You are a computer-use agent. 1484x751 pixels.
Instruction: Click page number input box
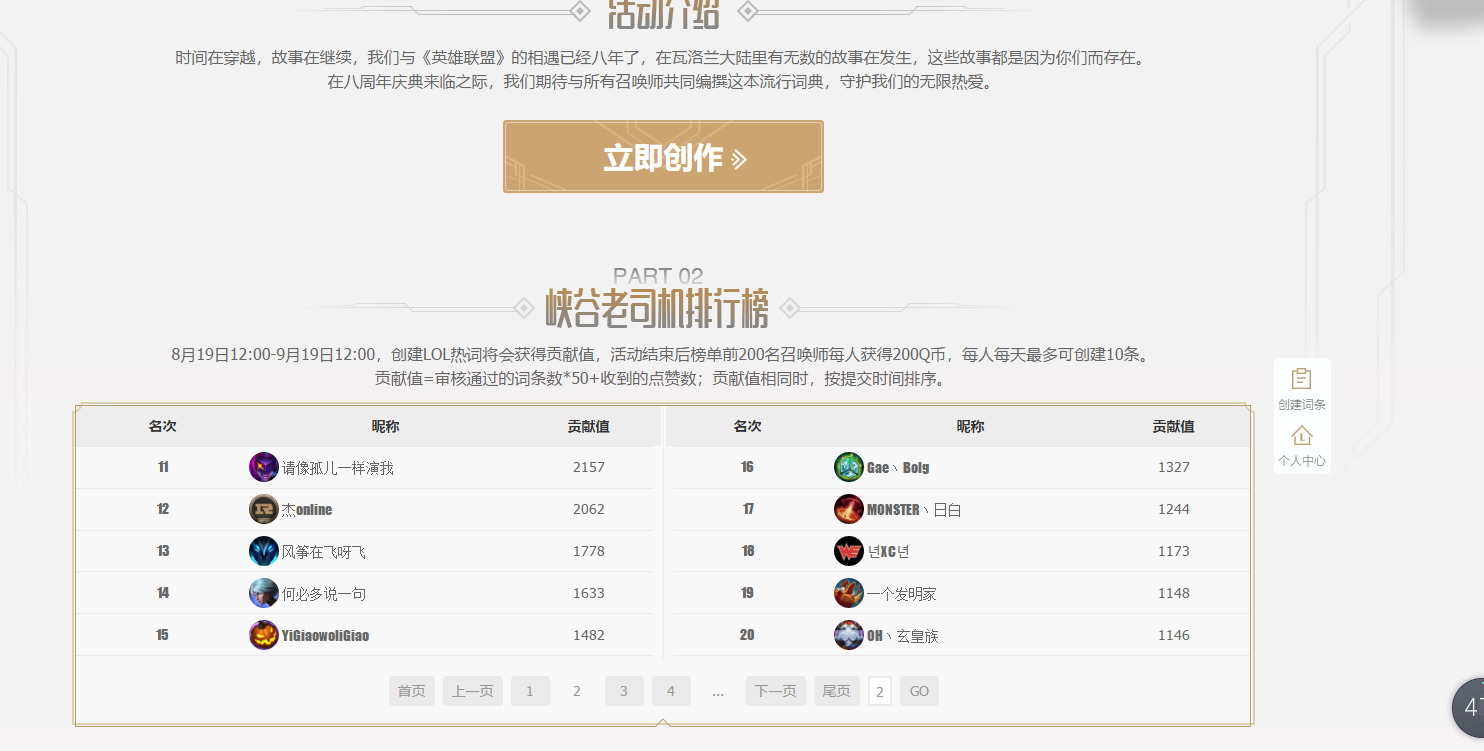880,691
